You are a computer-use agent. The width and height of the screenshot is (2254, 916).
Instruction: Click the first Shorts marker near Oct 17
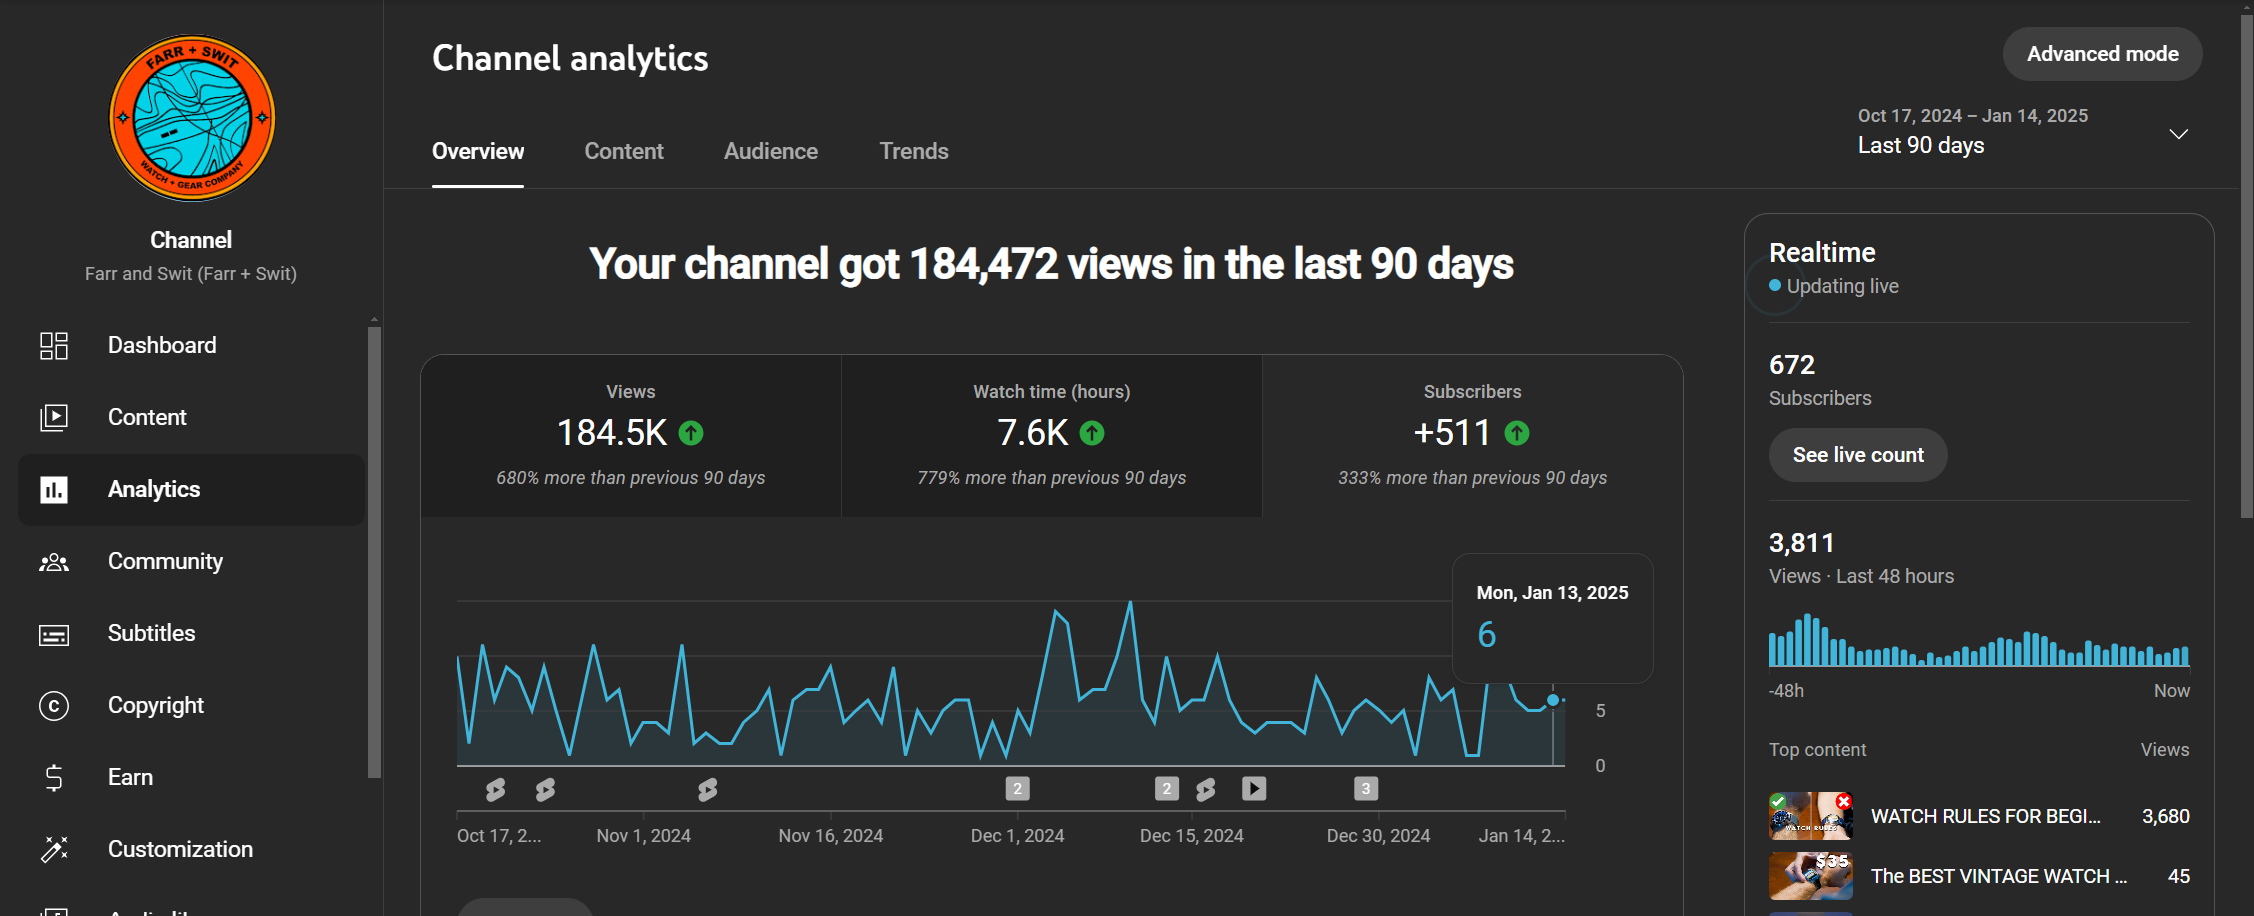tap(495, 790)
